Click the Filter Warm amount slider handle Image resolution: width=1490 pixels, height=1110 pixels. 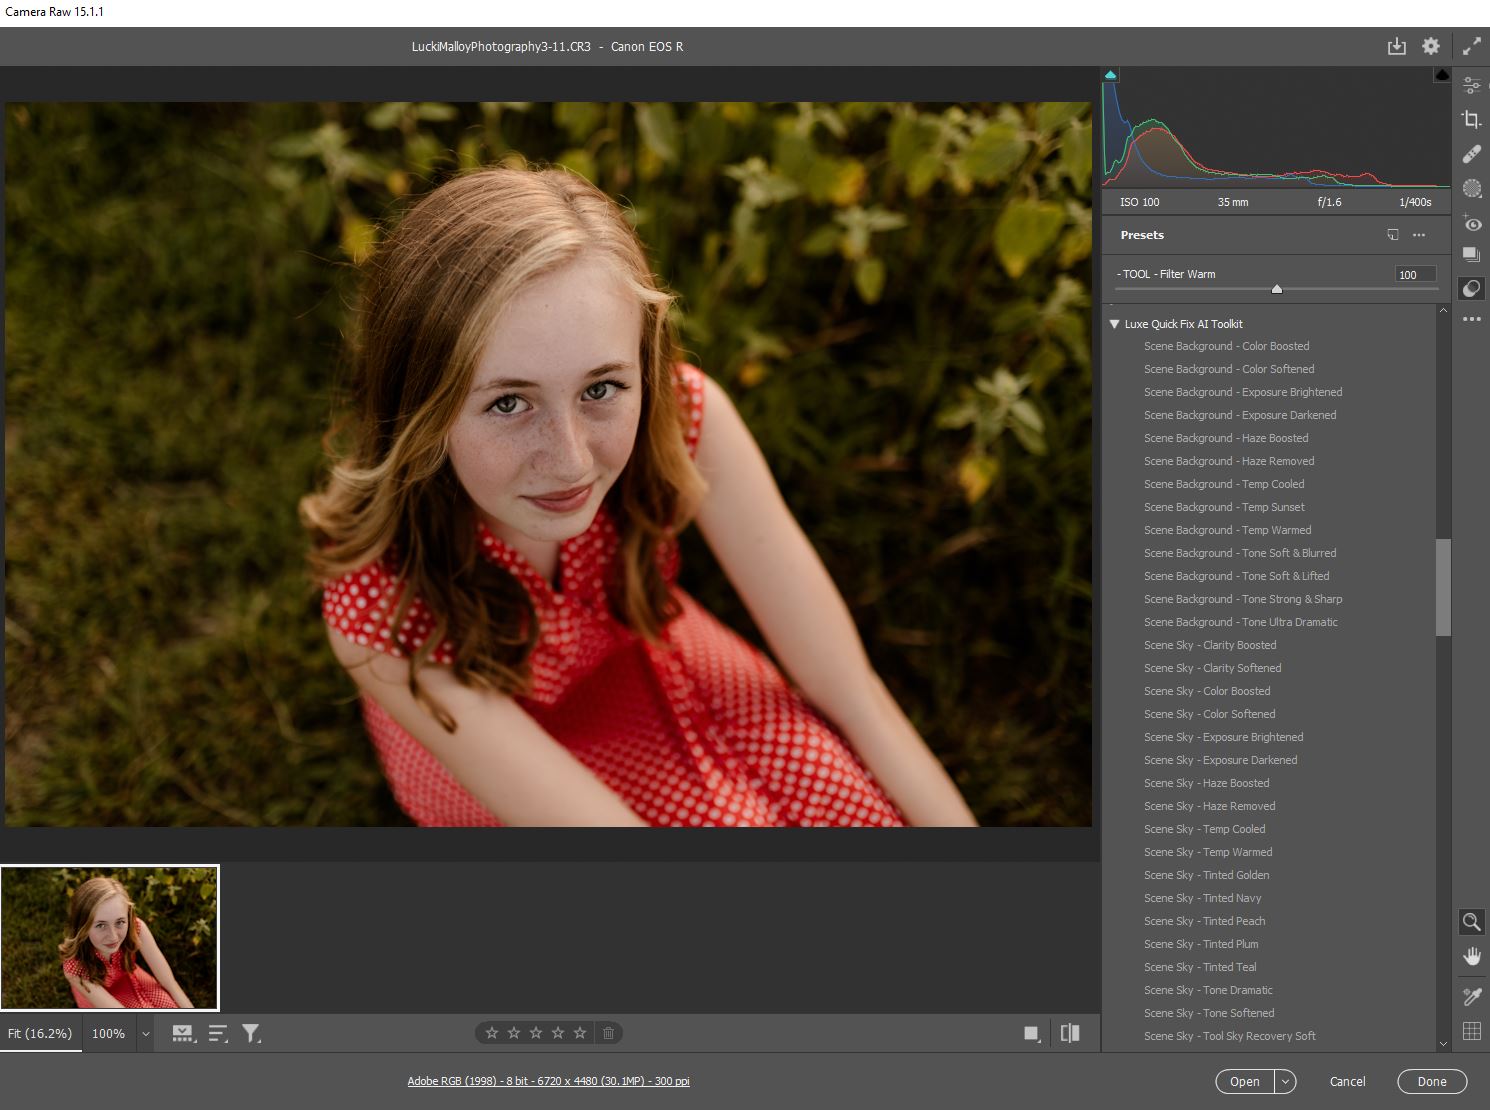click(x=1276, y=289)
